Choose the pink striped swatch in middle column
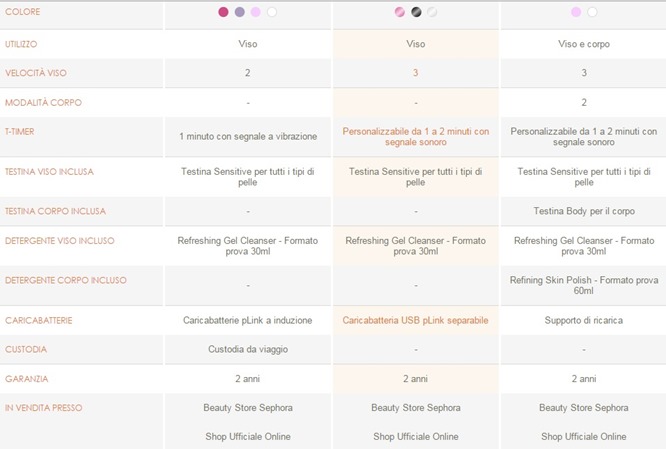Viewport: 666px width, 449px height. (400, 12)
